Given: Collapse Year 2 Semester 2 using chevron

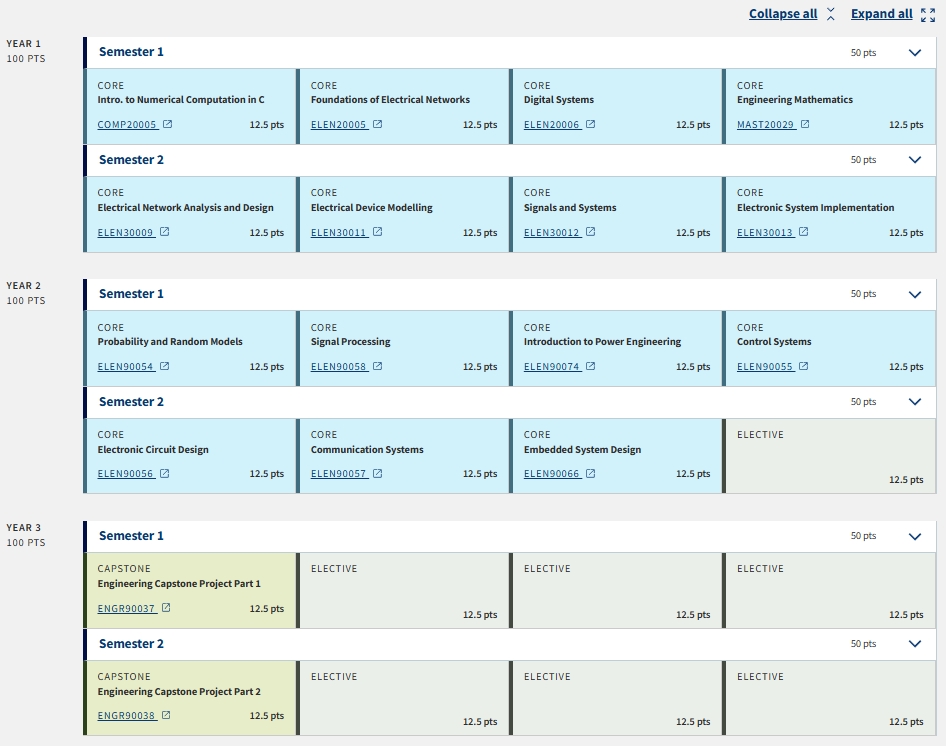Looking at the screenshot, I should pos(914,402).
